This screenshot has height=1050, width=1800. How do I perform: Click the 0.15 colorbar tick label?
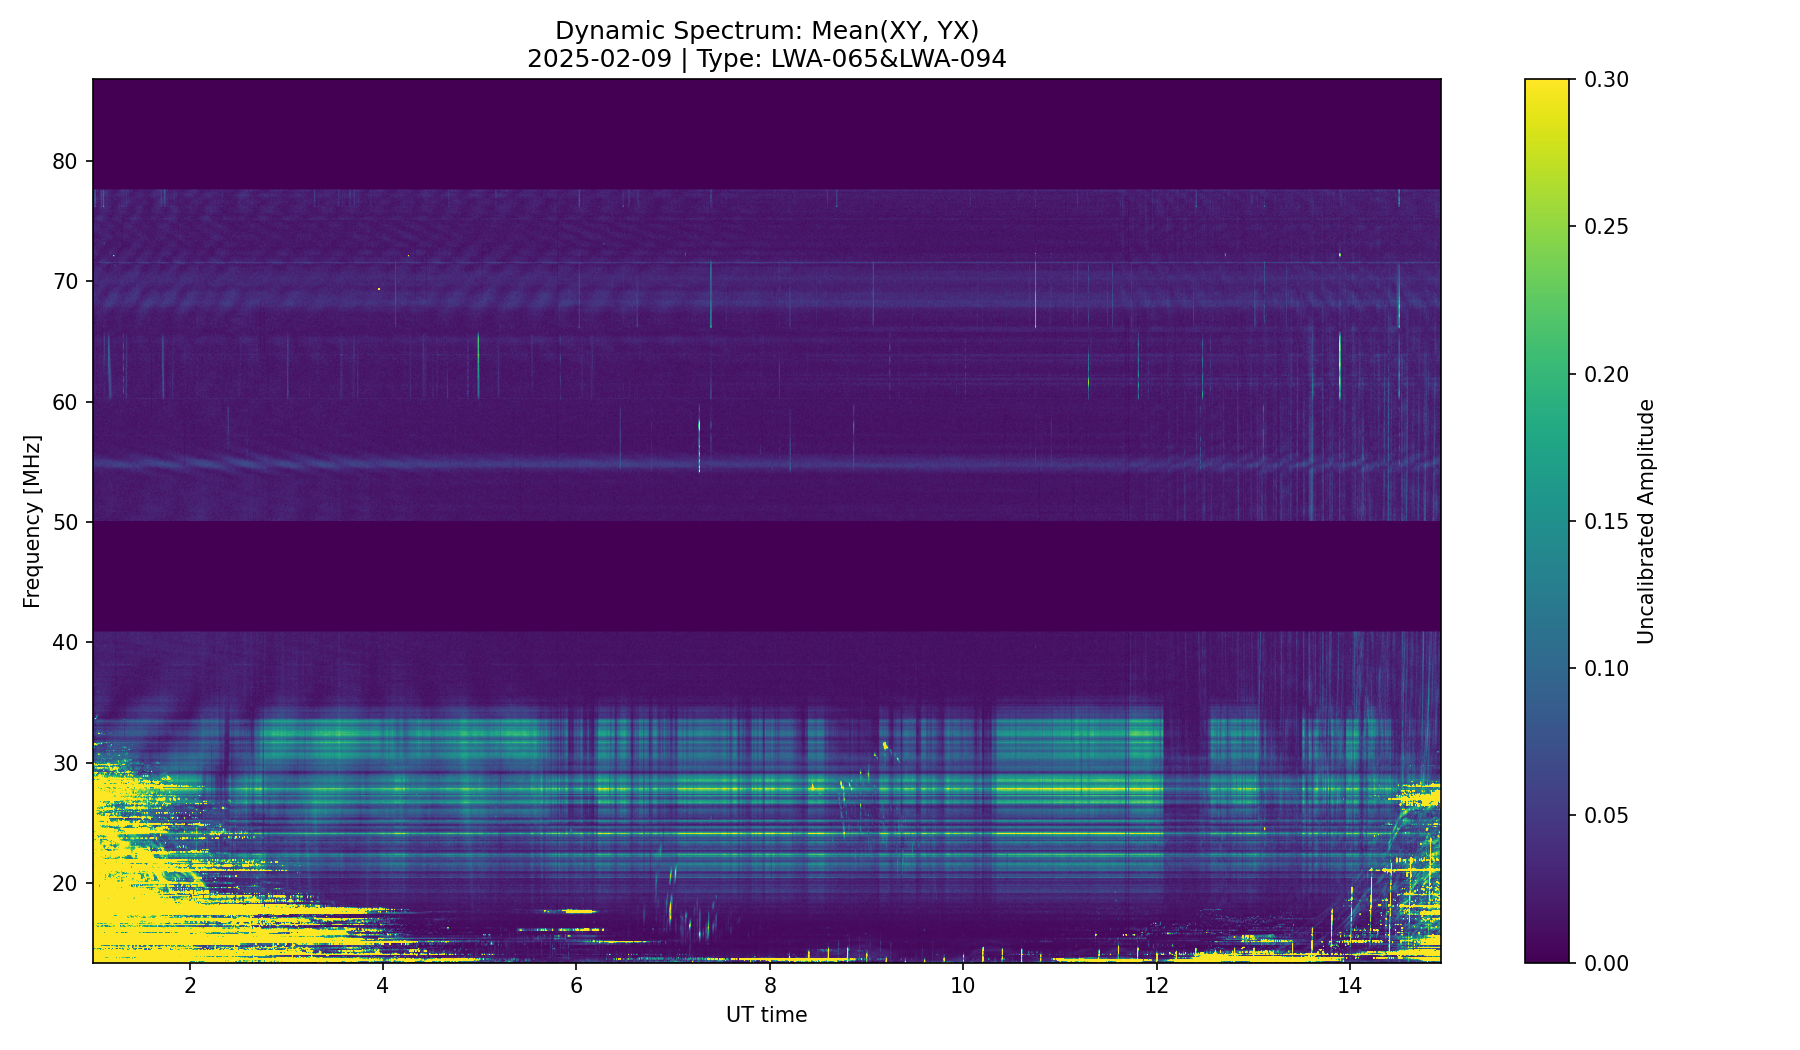tap(1606, 521)
